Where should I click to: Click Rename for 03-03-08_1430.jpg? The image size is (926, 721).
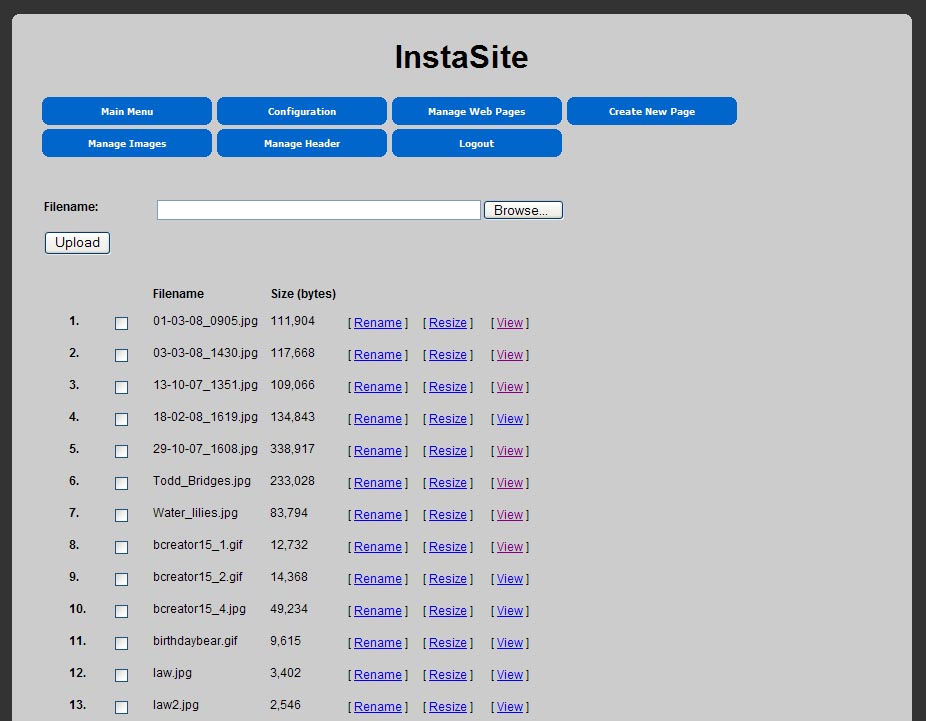coord(377,355)
